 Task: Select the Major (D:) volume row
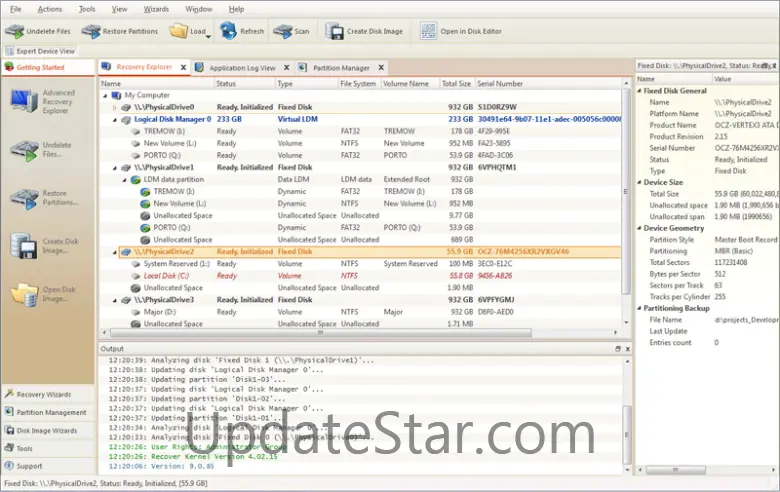[360, 312]
